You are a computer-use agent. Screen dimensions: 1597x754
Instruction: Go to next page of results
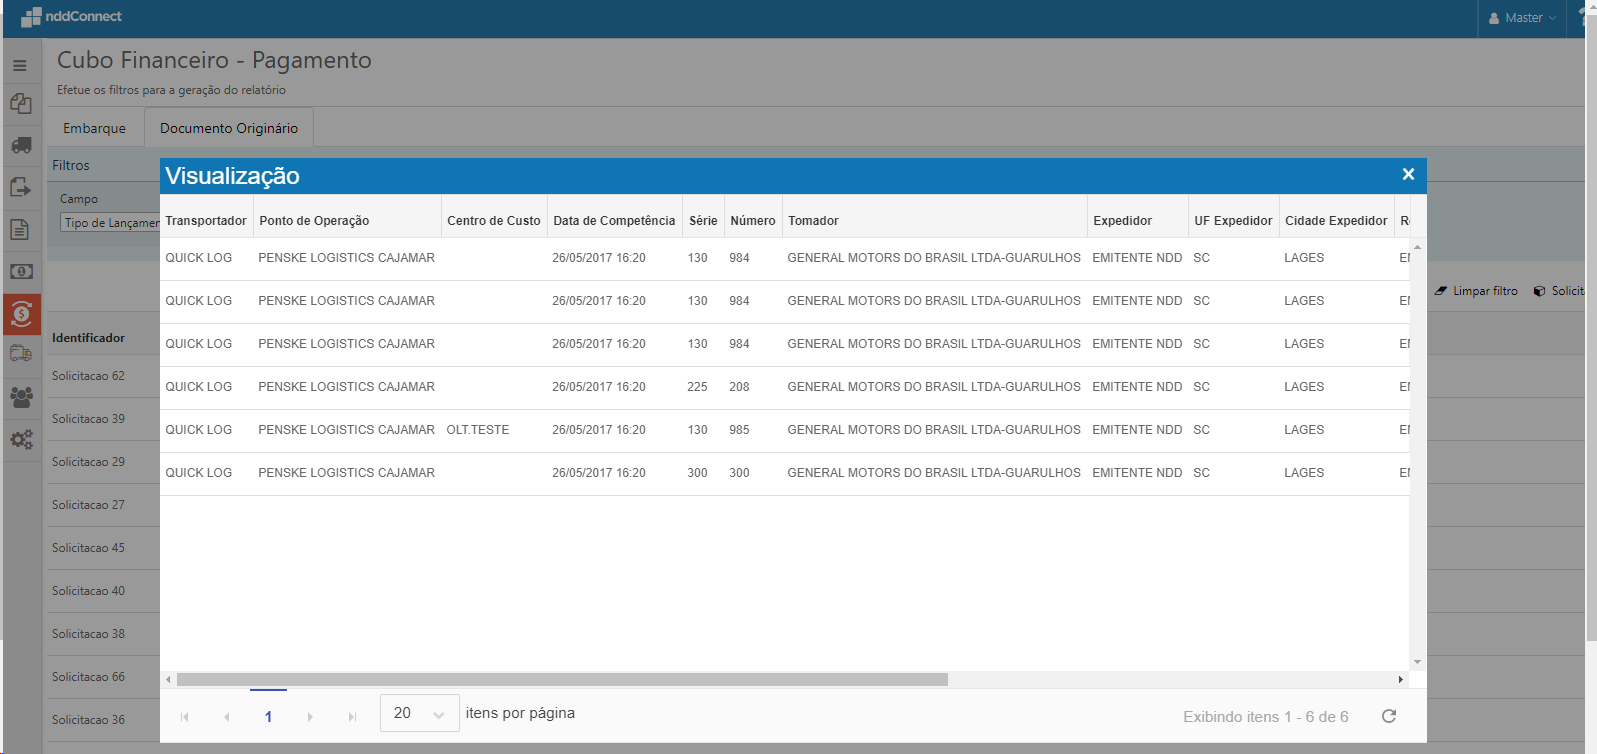(310, 717)
